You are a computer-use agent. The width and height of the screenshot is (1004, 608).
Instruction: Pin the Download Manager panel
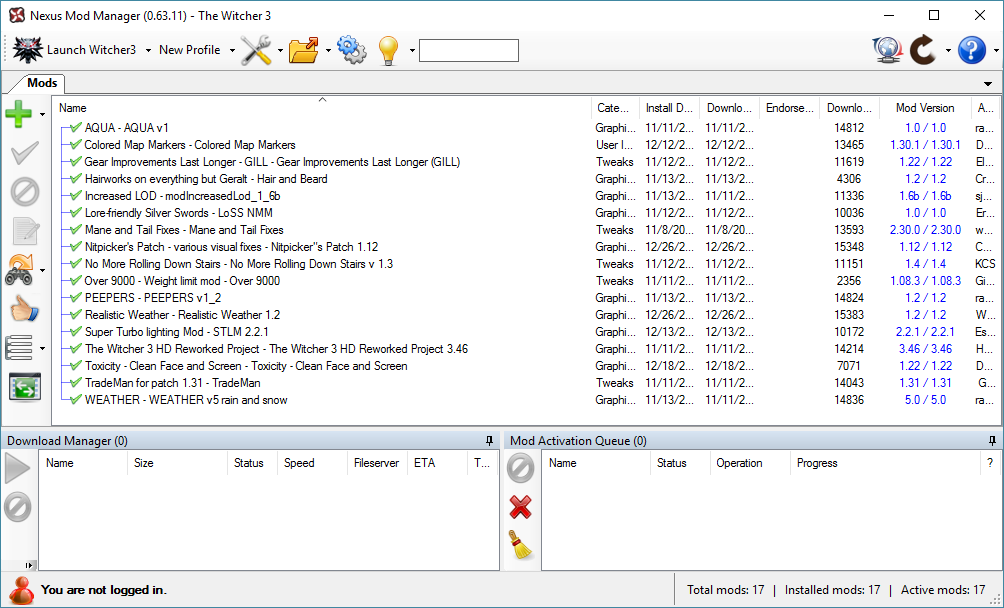(x=489, y=440)
